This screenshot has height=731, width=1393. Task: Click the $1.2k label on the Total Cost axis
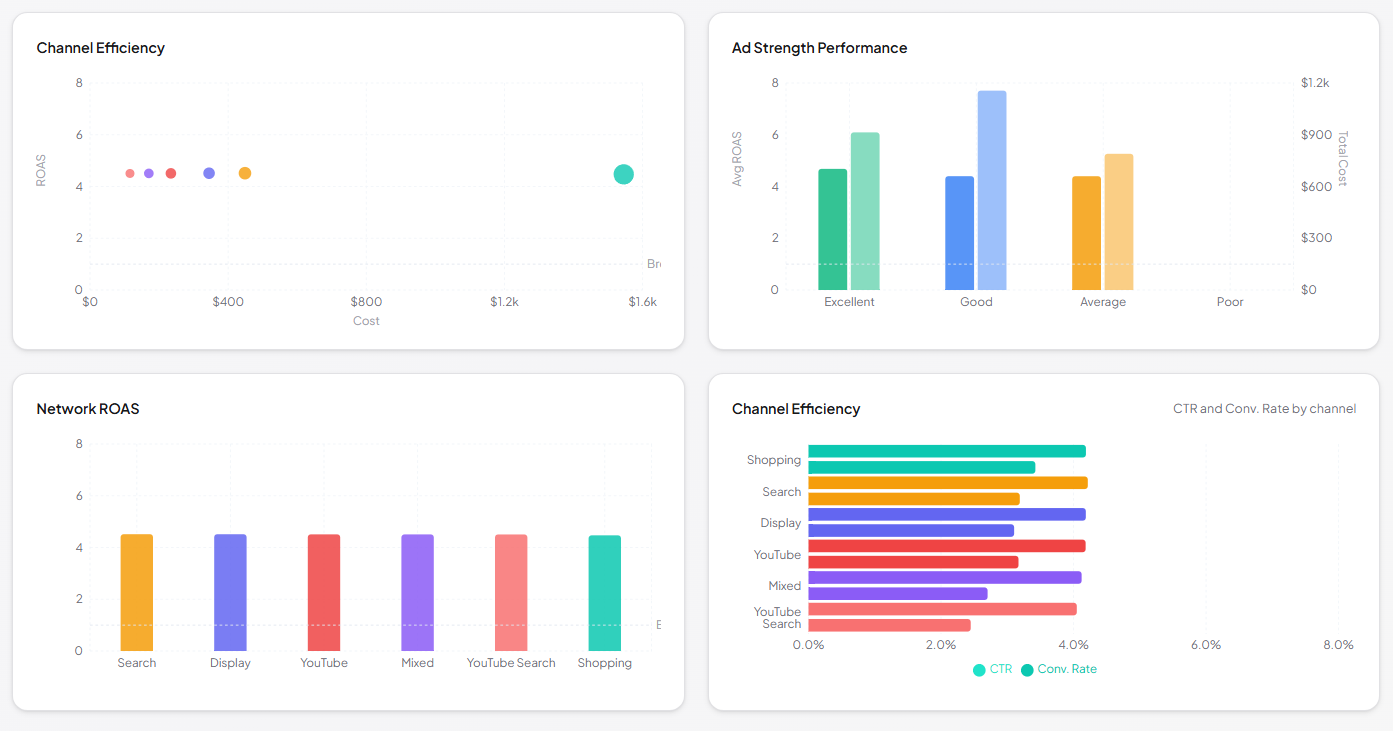coord(1315,83)
